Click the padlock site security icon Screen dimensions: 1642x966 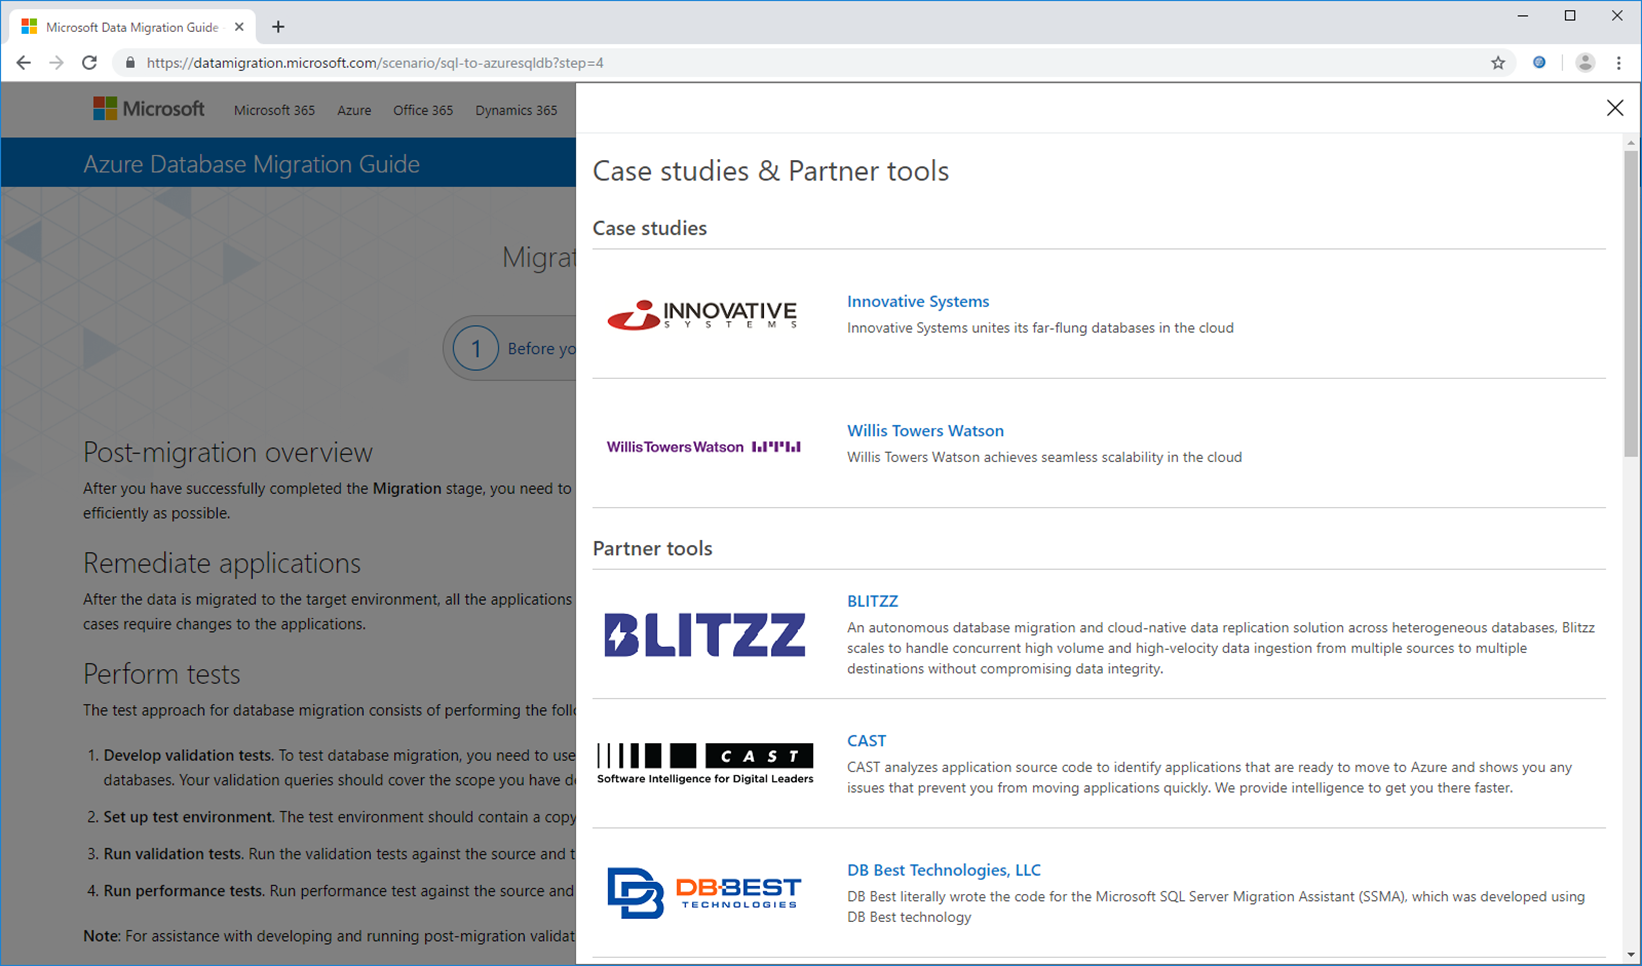[130, 63]
